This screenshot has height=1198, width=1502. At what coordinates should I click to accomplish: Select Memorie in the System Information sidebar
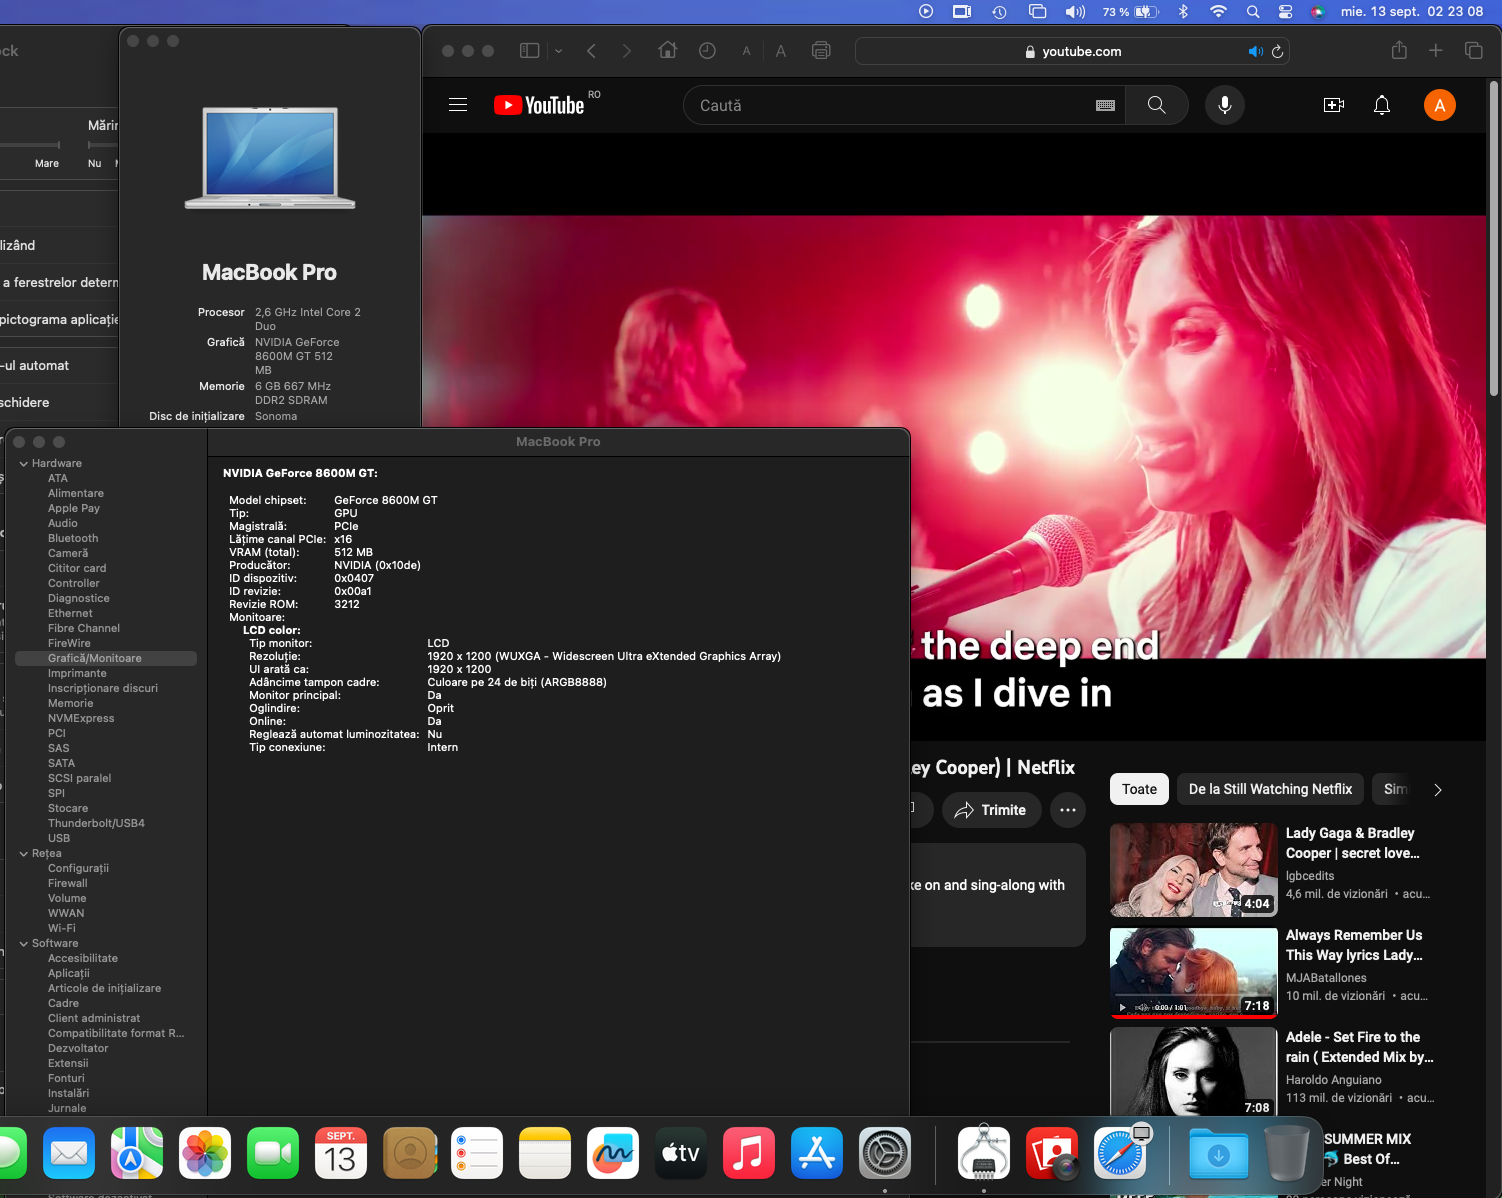[x=70, y=703]
